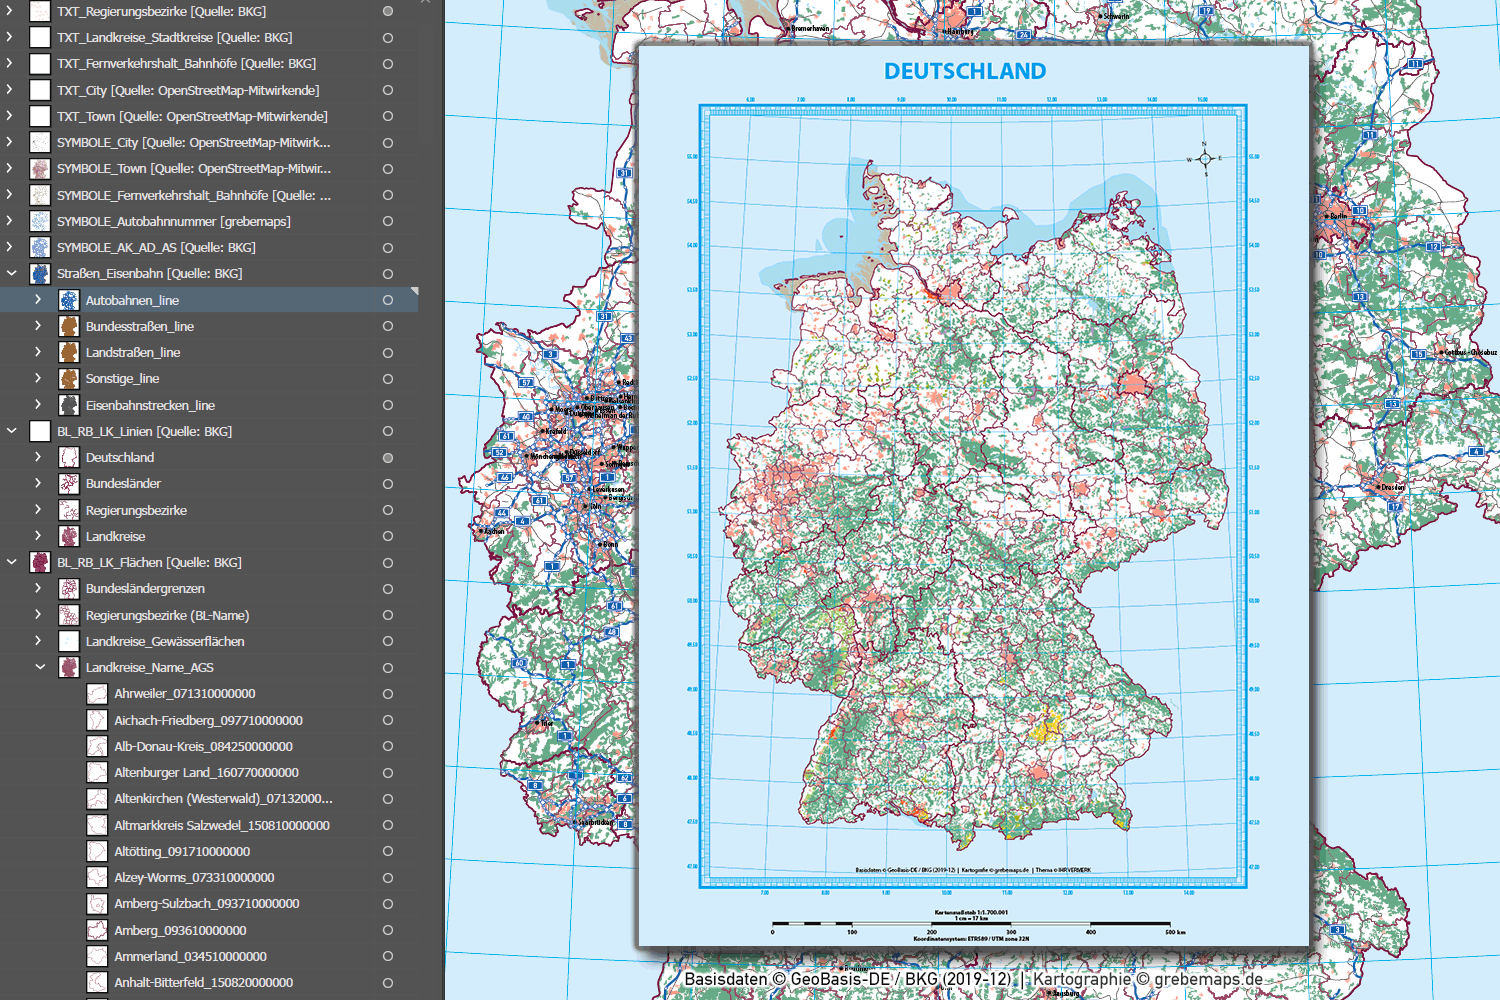1500x1000 pixels.
Task: Click the compass rose on the map
Action: pyautogui.click(x=1205, y=158)
